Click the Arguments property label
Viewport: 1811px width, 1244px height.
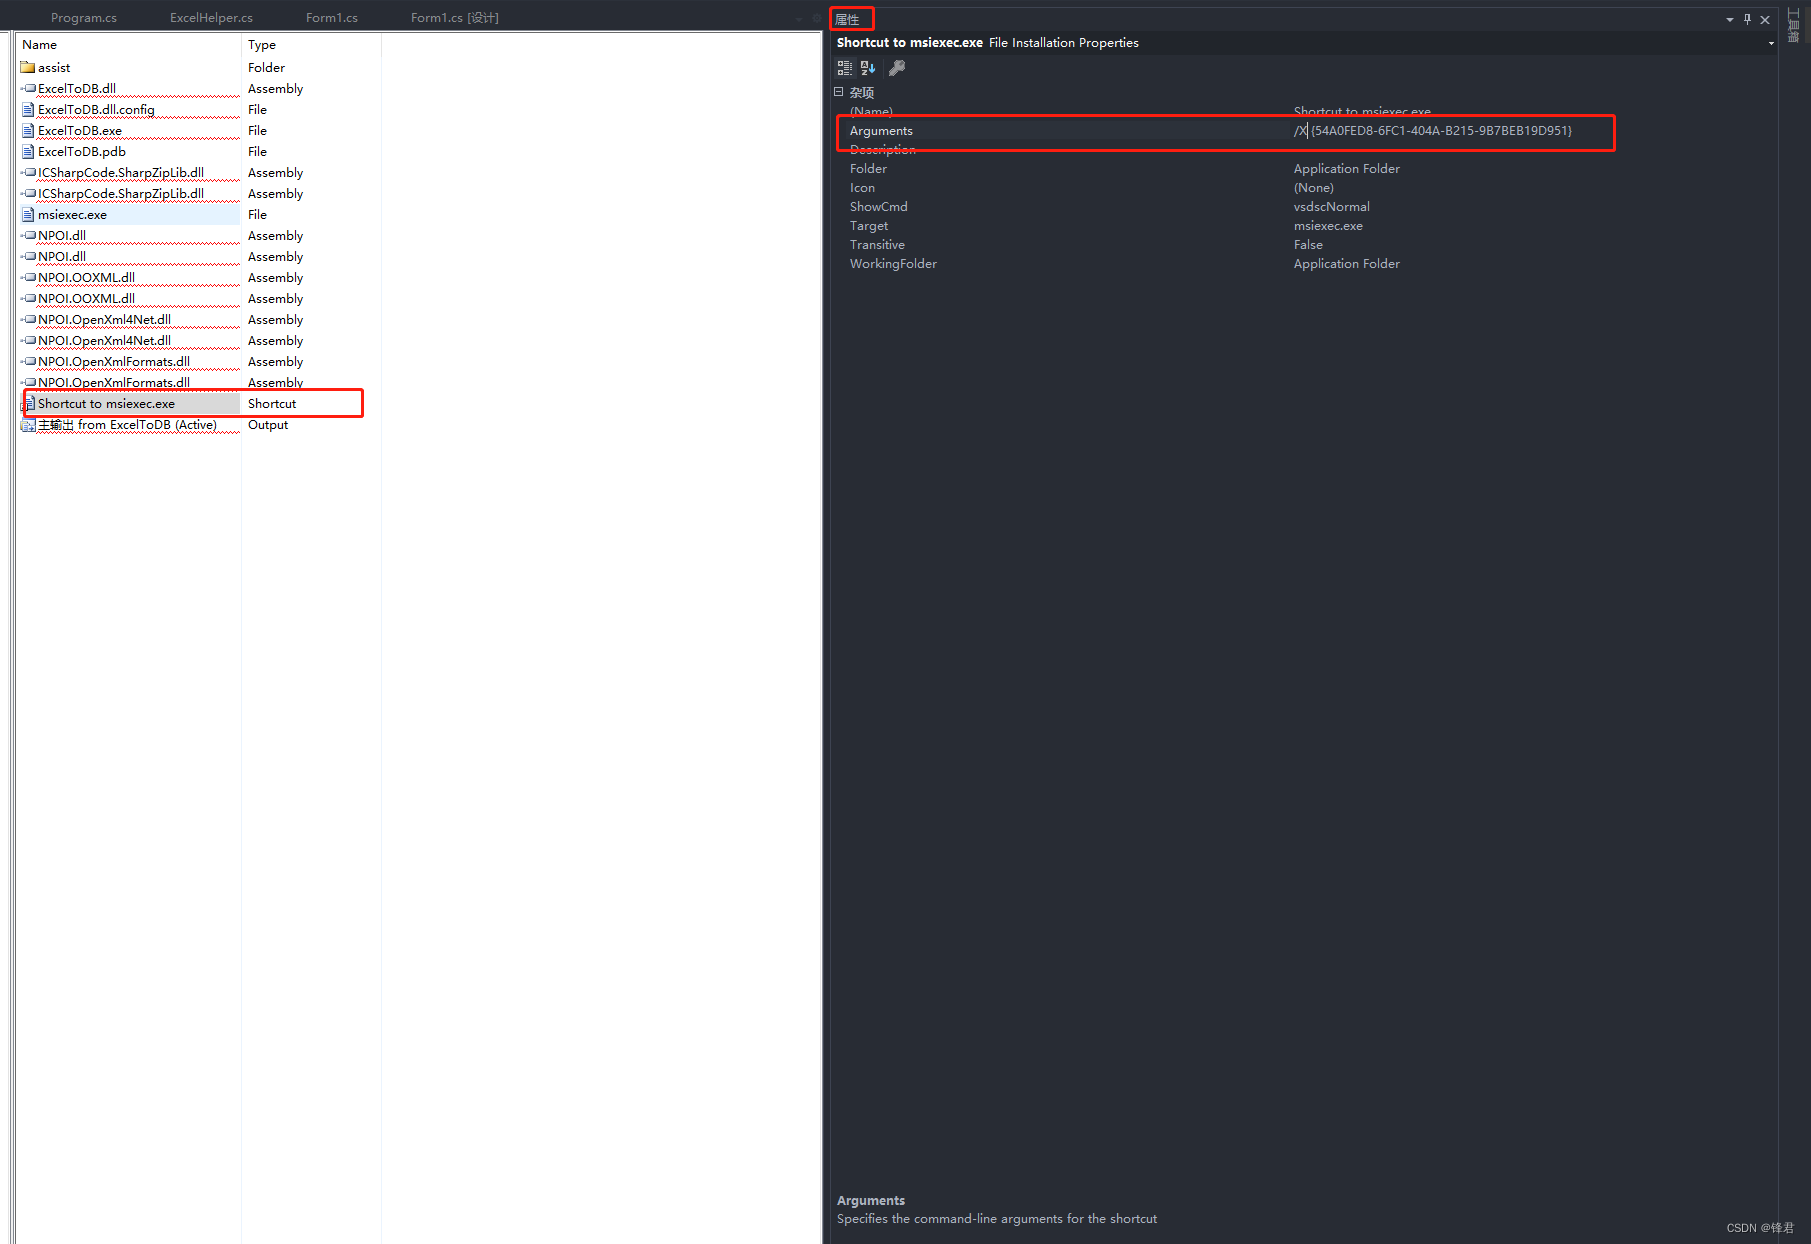pos(881,131)
